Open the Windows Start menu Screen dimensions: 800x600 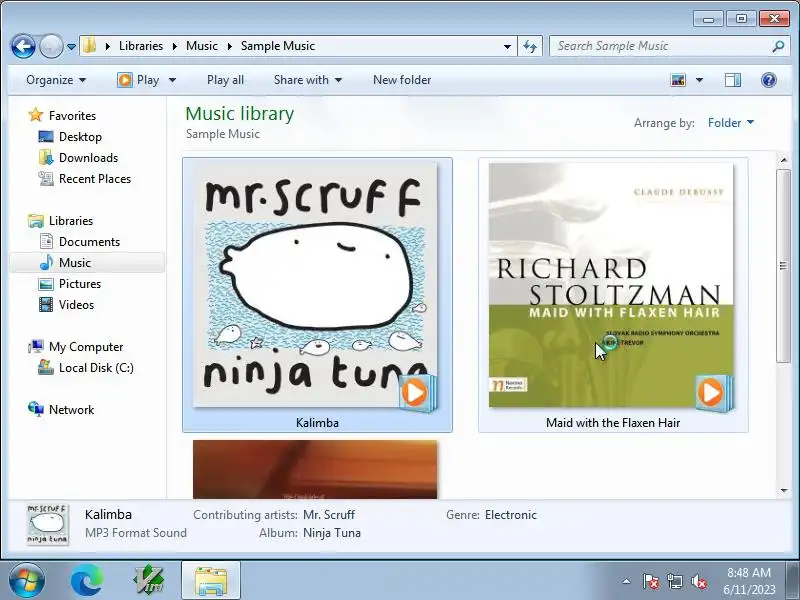pyautogui.click(x=26, y=581)
